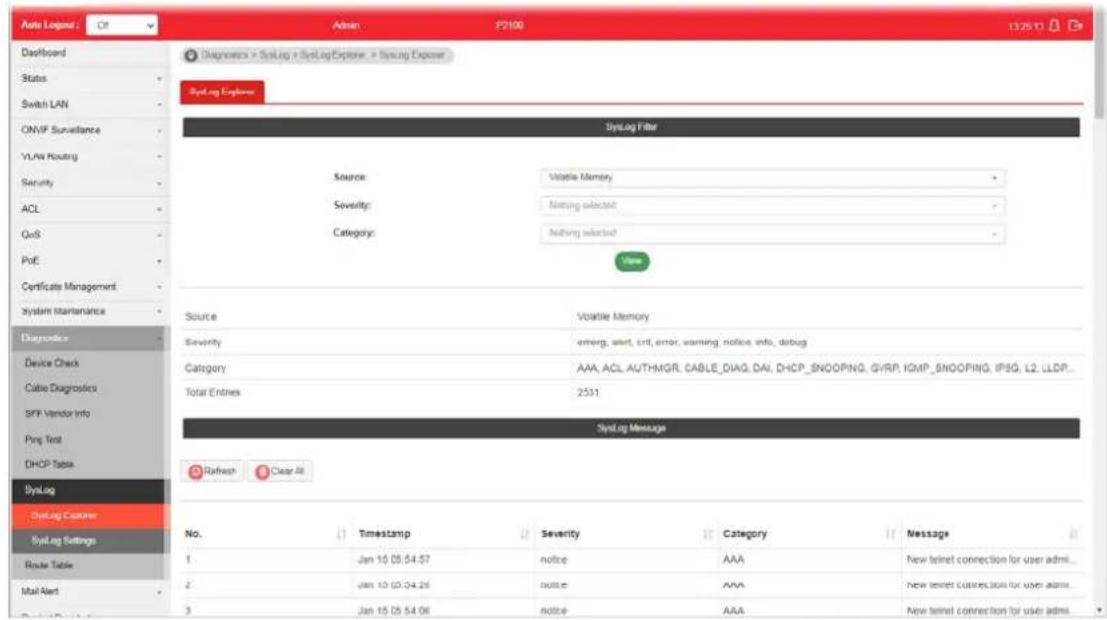Expand the PoE menu
This screenshot has height=620, width=1107.
90,261
